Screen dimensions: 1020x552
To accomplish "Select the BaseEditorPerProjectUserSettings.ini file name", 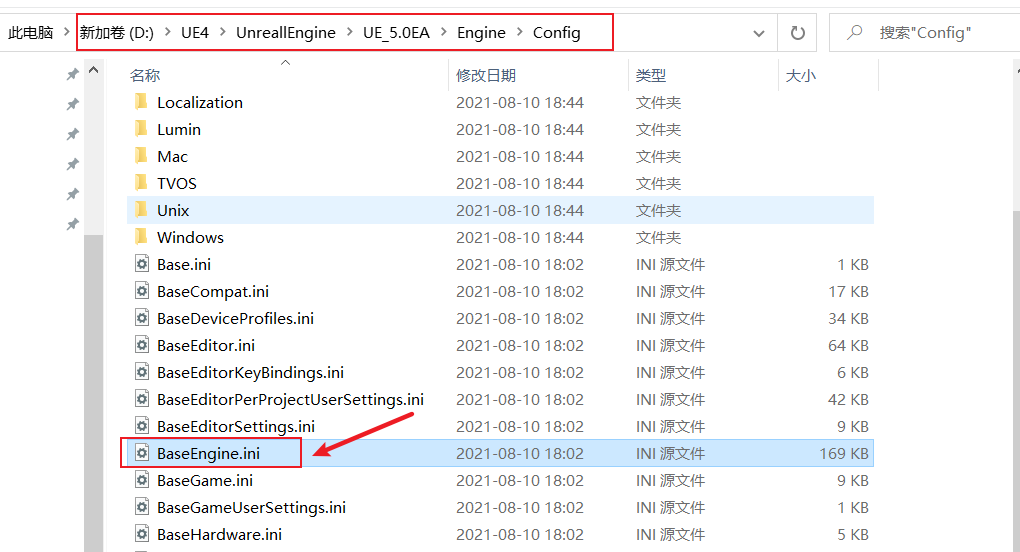I will (290, 399).
